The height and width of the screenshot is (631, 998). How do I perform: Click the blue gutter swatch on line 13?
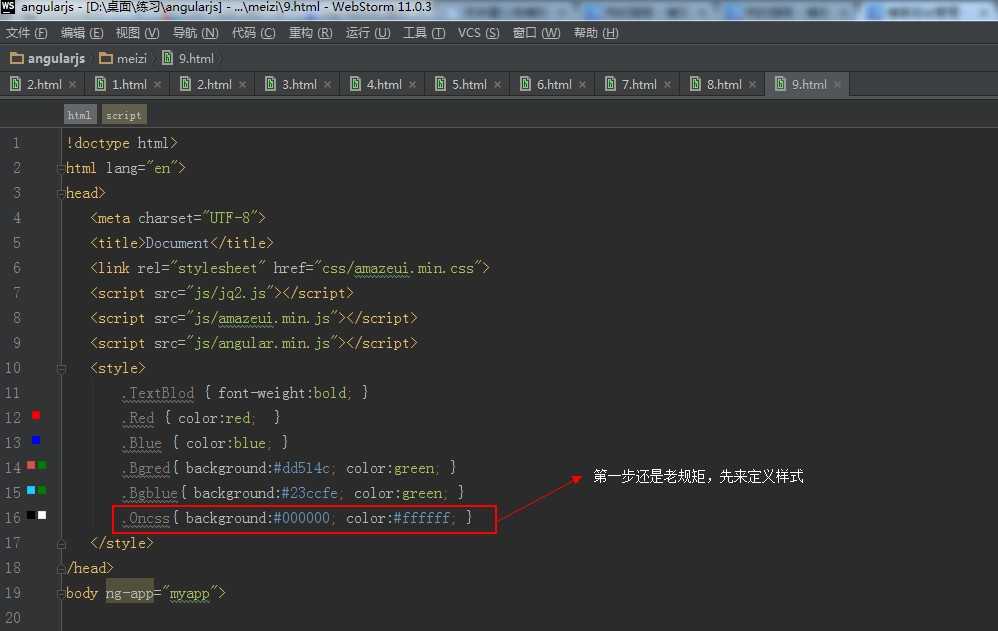click(36, 440)
